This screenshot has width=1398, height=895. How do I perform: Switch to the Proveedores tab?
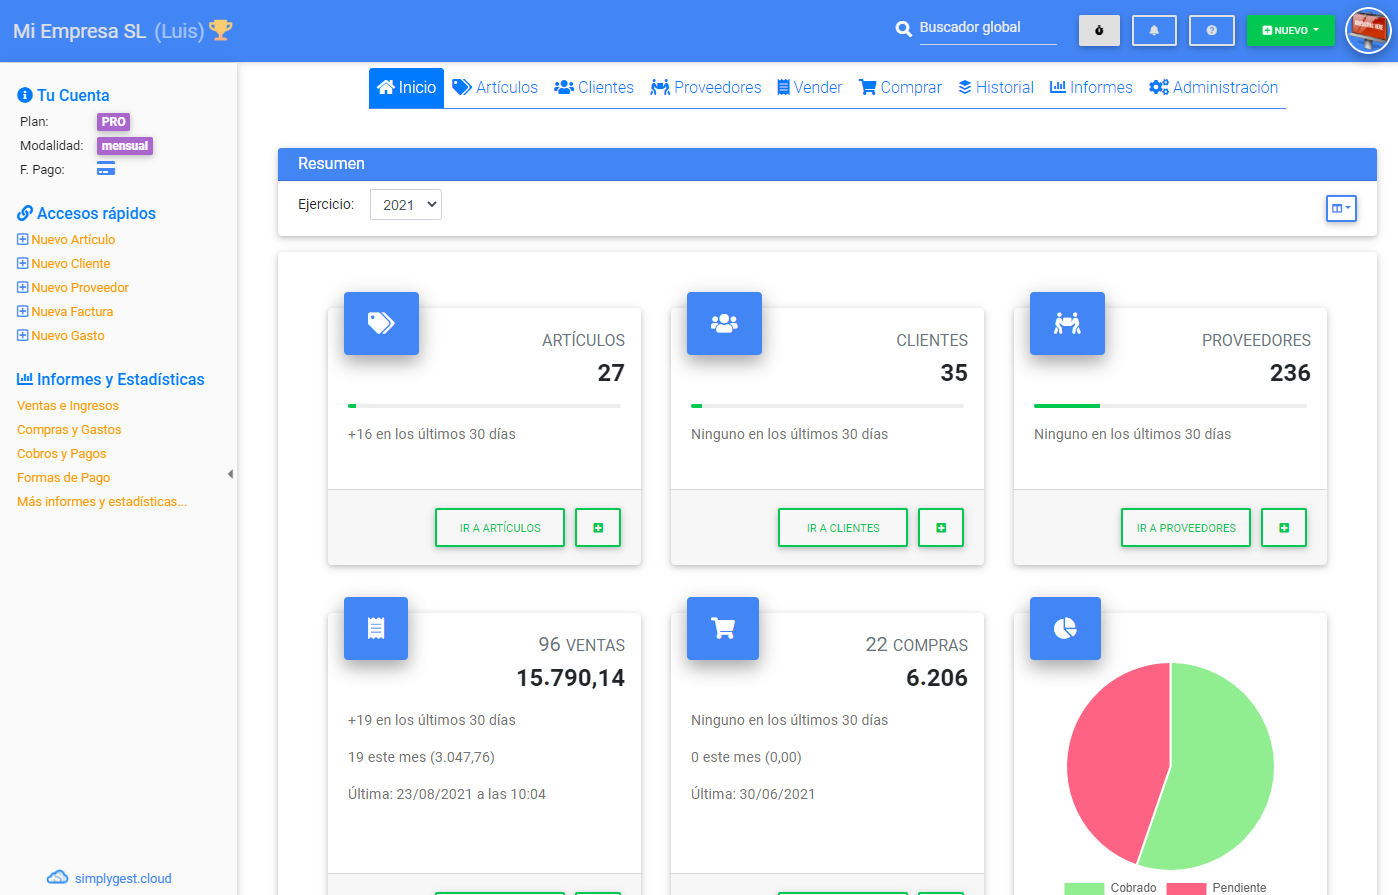[x=705, y=87]
